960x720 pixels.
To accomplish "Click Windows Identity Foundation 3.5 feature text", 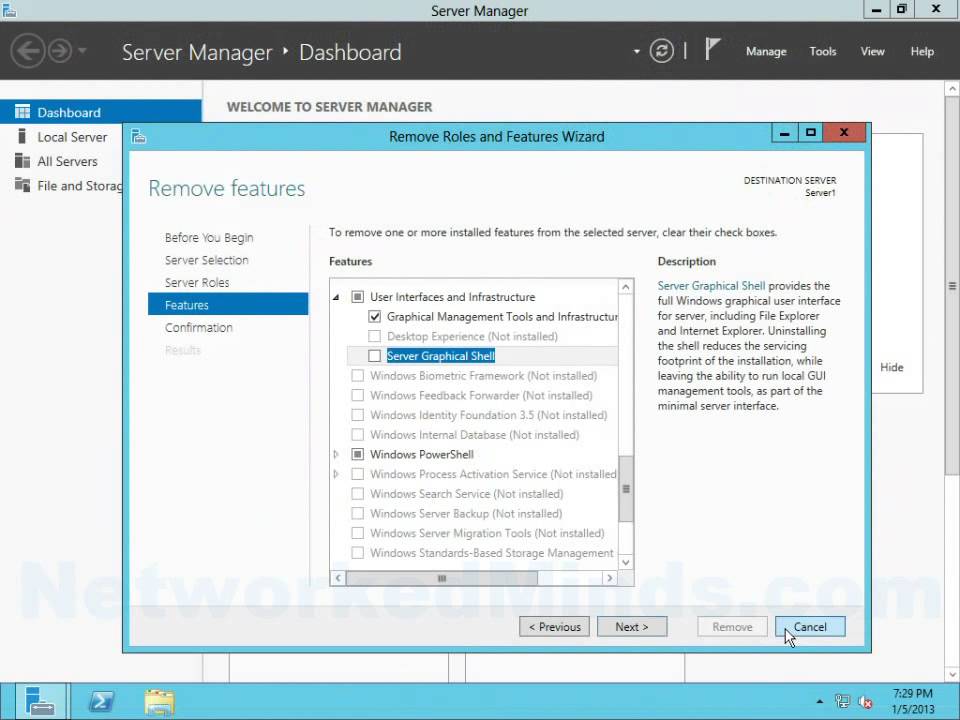I will pos(489,415).
